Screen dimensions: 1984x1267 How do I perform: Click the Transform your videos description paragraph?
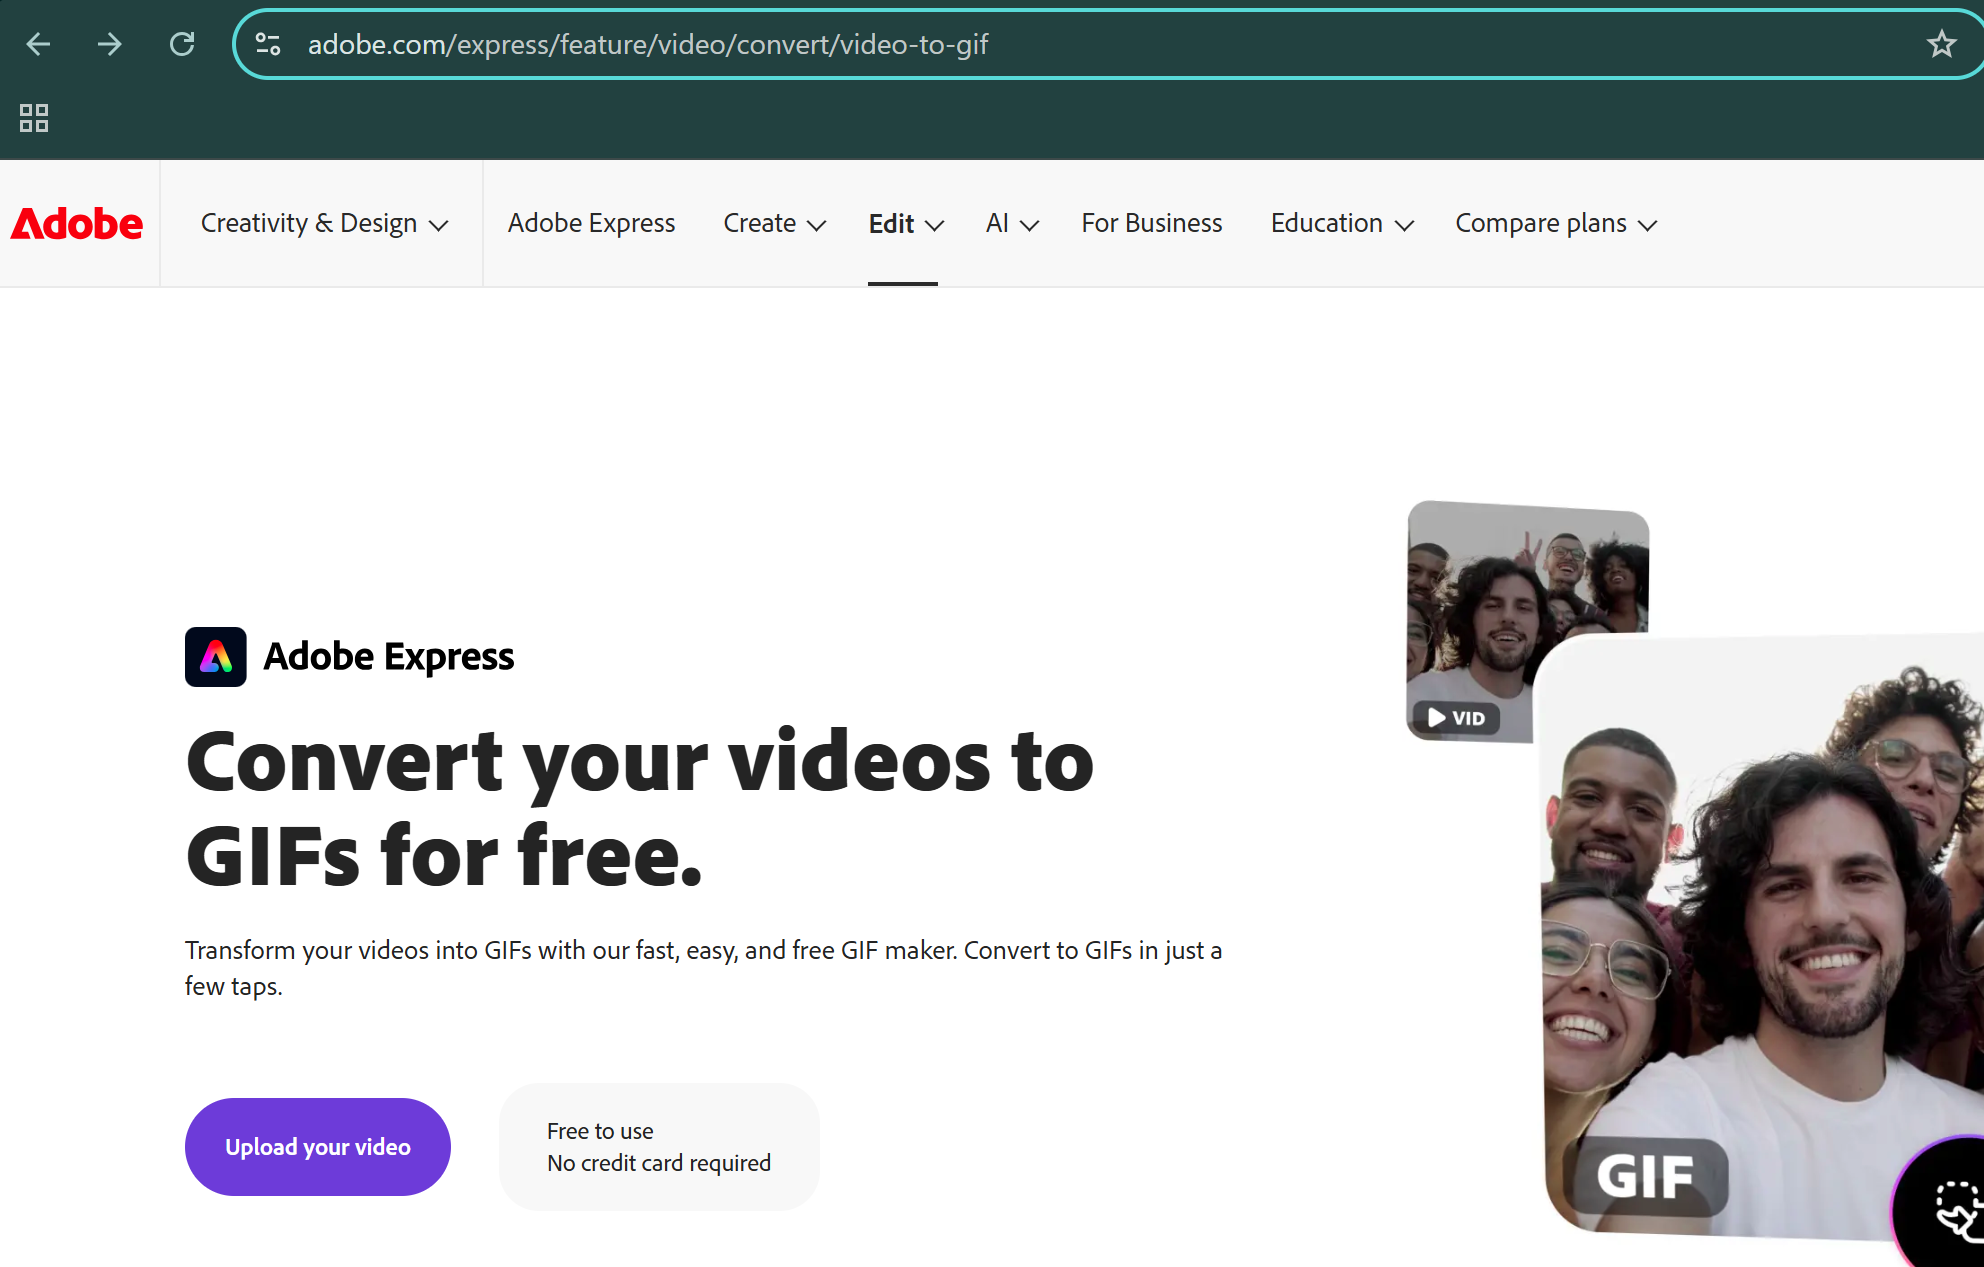coord(704,968)
